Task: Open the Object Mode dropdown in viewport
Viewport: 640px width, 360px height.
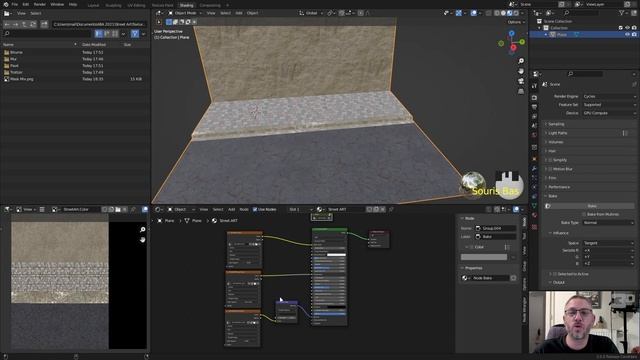Action: tap(185, 13)
